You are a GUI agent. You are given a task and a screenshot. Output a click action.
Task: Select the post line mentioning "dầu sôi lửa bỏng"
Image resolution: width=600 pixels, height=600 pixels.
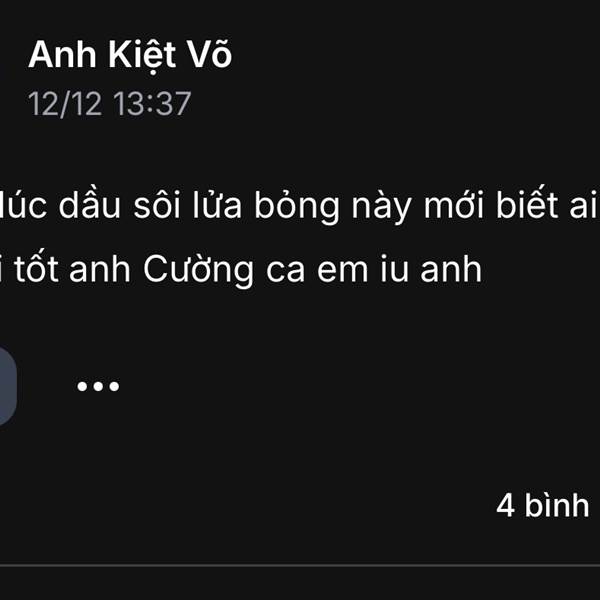coord(300,206)
